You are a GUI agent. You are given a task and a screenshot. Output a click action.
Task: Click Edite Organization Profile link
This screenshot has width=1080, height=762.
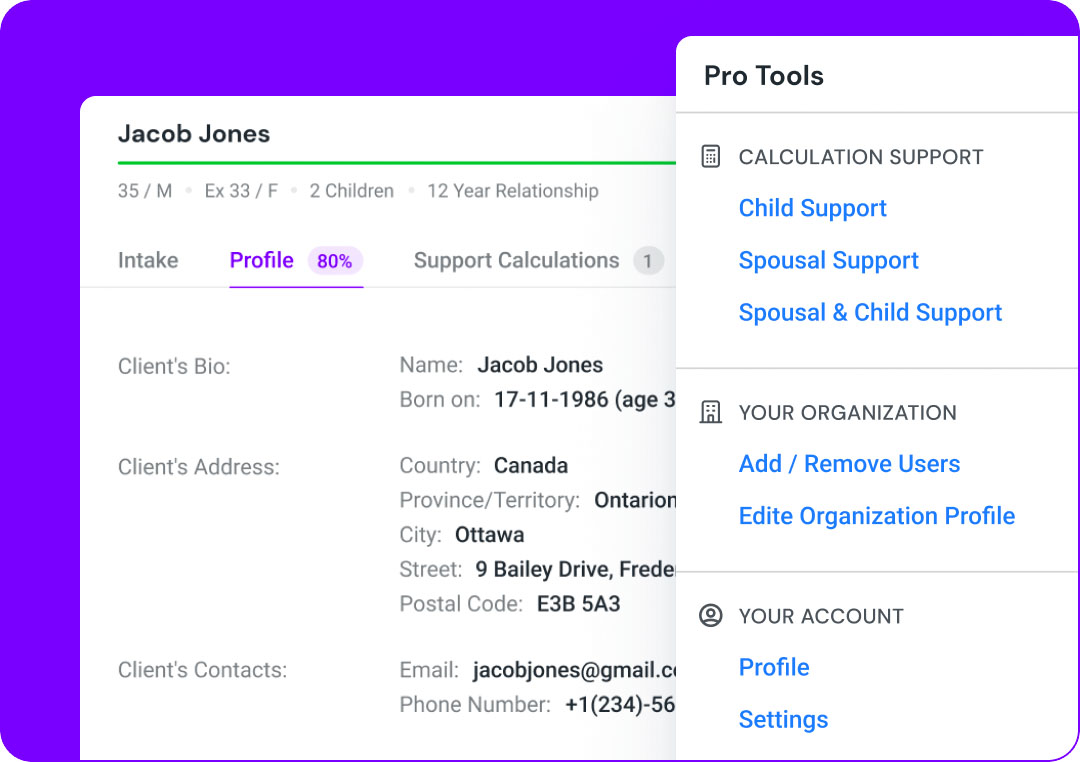[876, 516]
